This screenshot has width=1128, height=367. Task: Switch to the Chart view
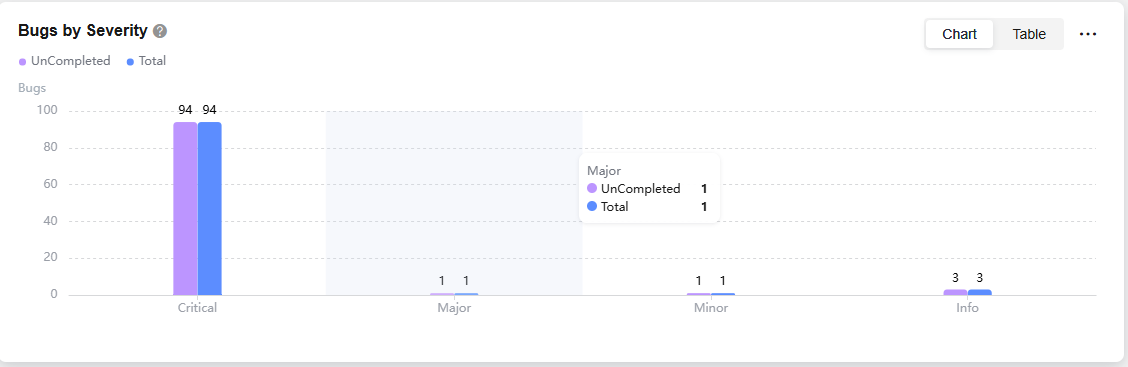(x=960, y=34)
